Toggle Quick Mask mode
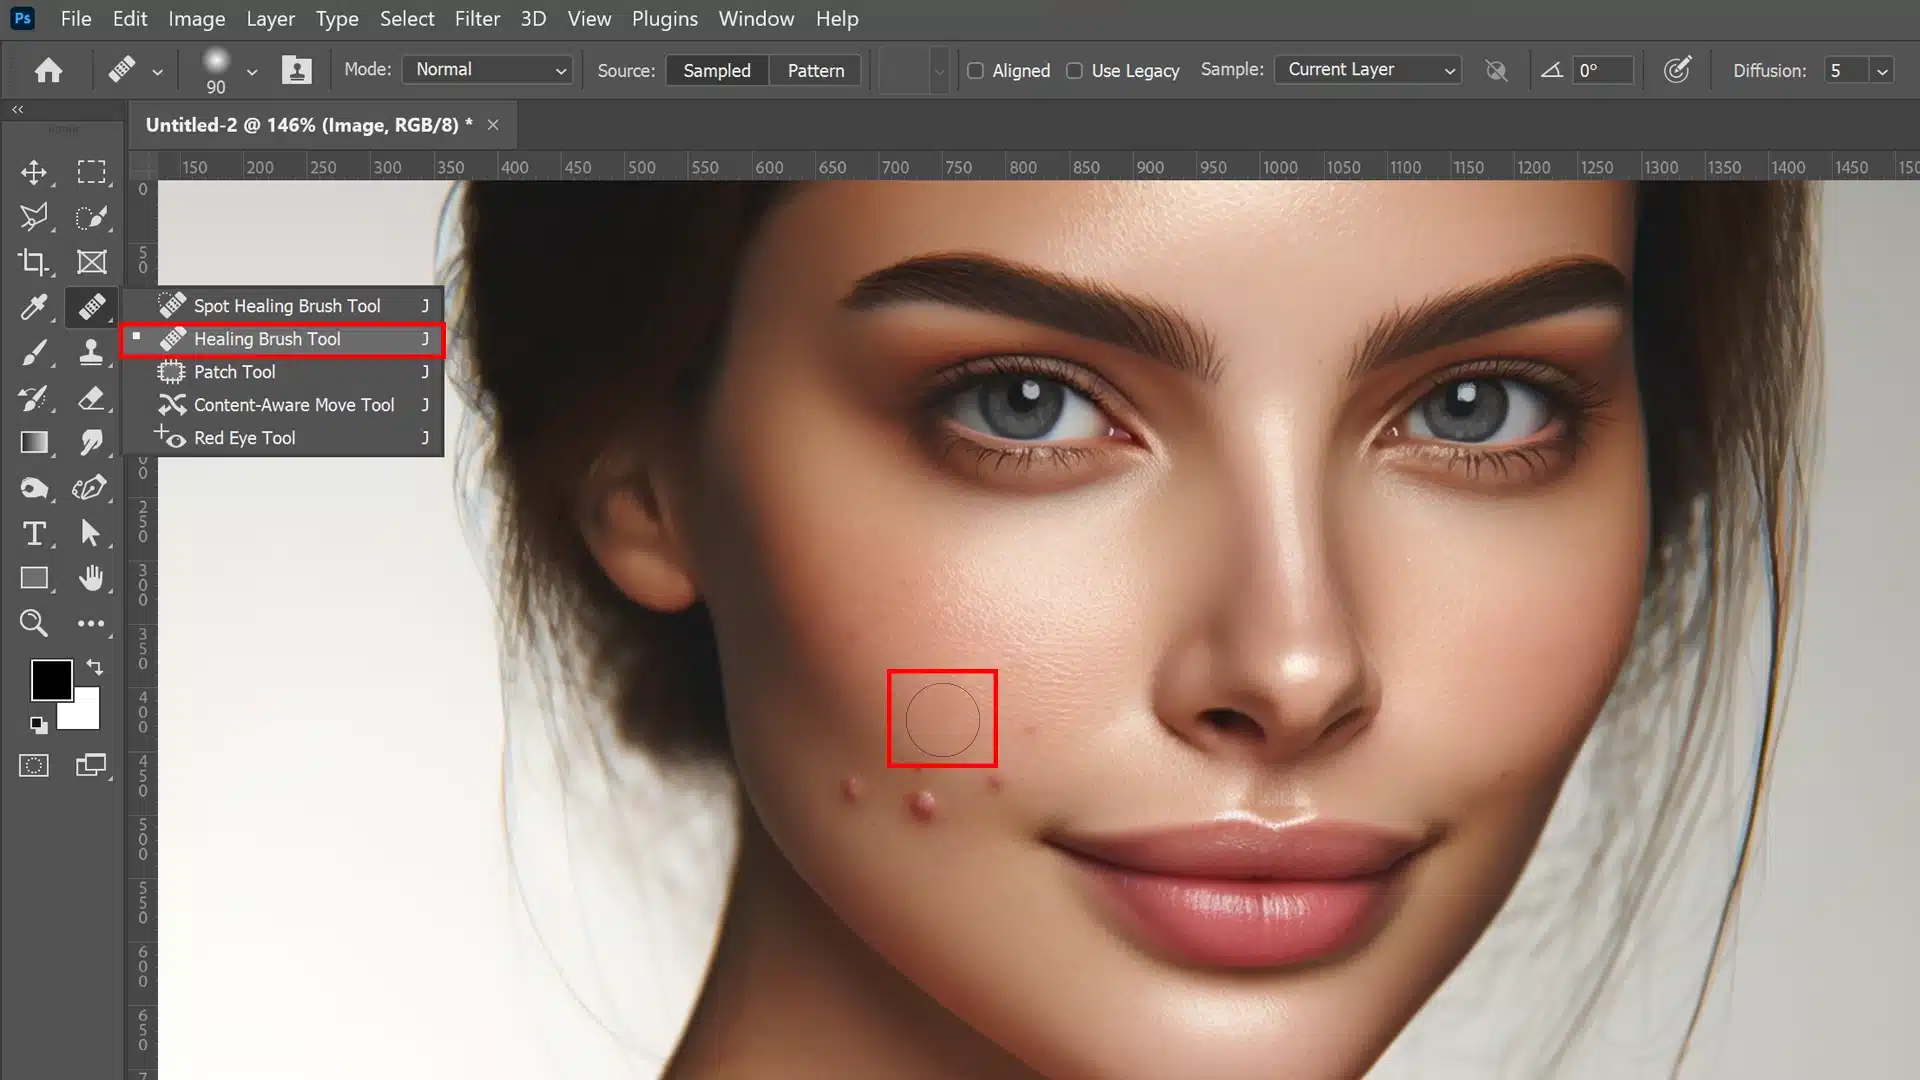Screen dimensions: 1920x1080 click(34, 766)
